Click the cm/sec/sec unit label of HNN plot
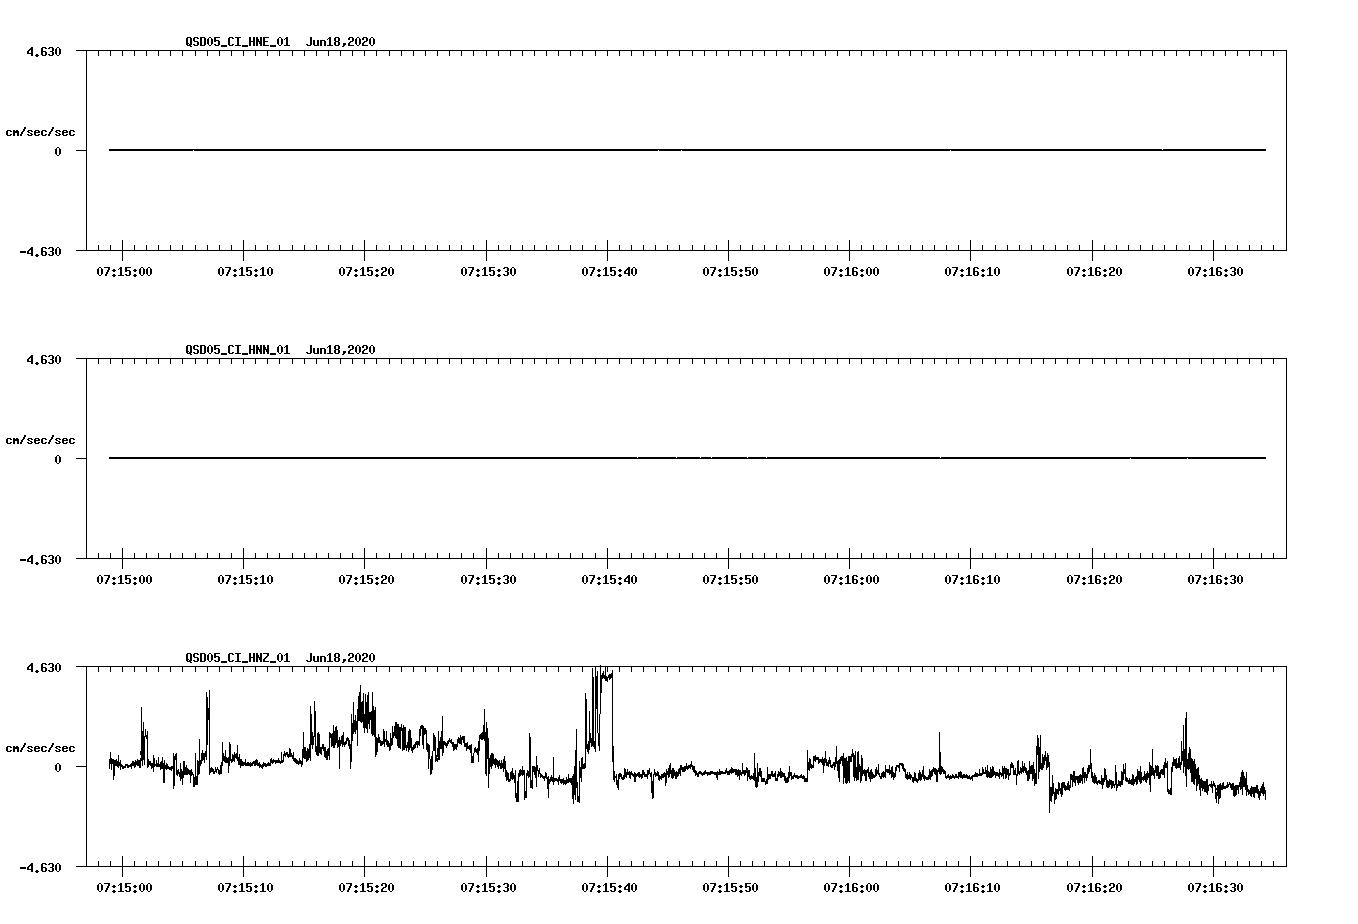Image resolution: width=1358 pixels, height=924 pixels. tap(40, 440)
